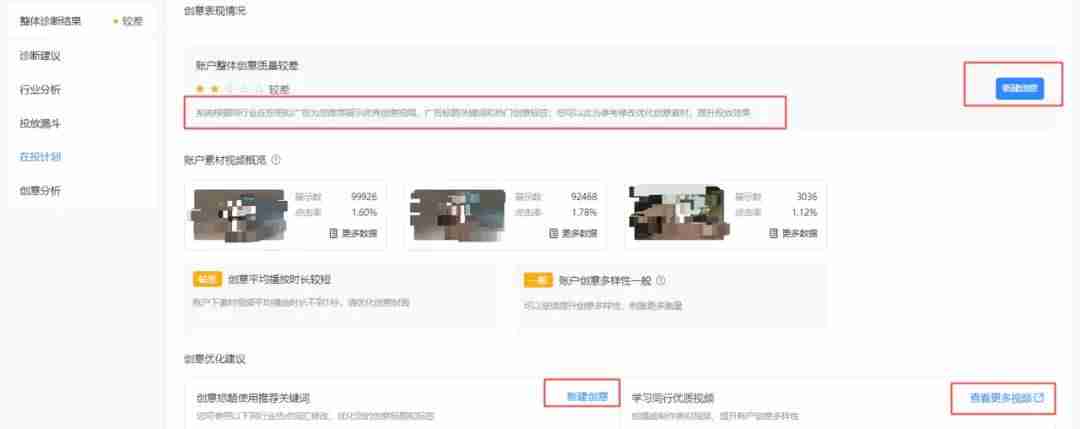1080x429 pixels.
Task: Click the 较差 status next to 整体诊断结果
Action: tap(132, 21)
